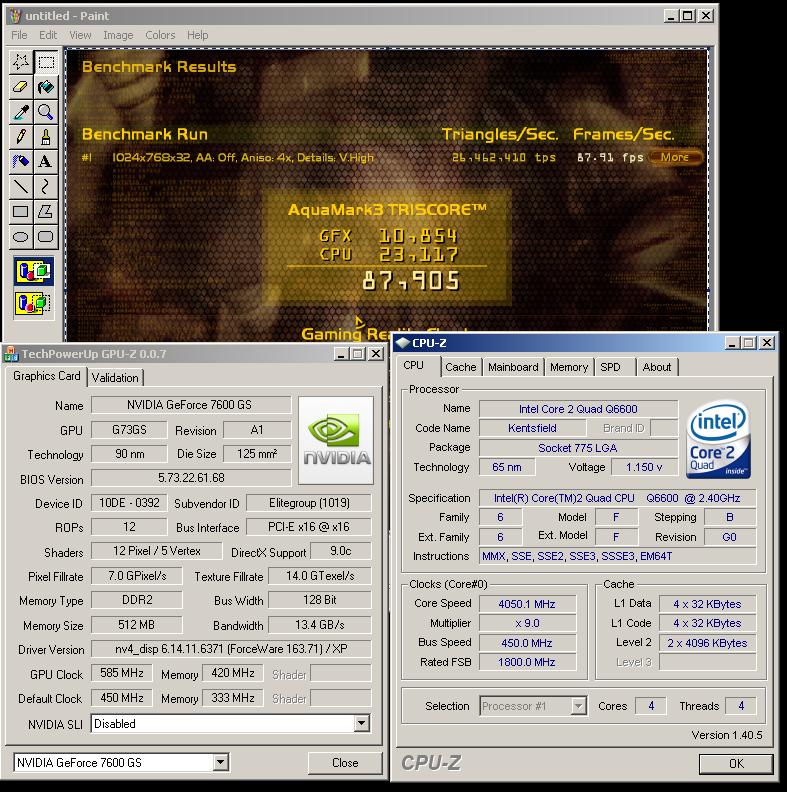Click the Bus Interface value PCI-E x16 @ x16
This screenshot has width=787, height=792.
(x=309, y=527)
